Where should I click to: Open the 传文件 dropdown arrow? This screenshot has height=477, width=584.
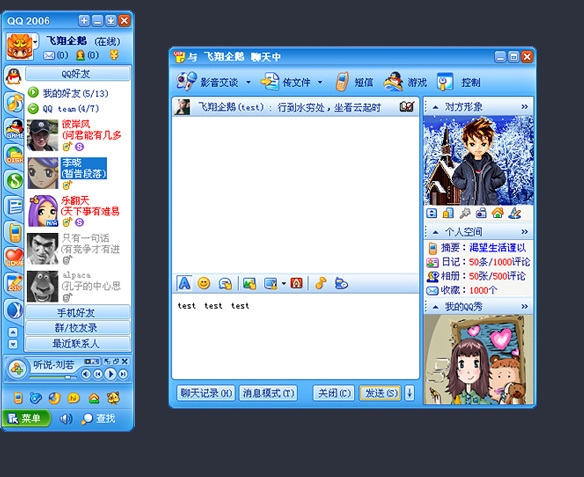(x=320, y=82)
